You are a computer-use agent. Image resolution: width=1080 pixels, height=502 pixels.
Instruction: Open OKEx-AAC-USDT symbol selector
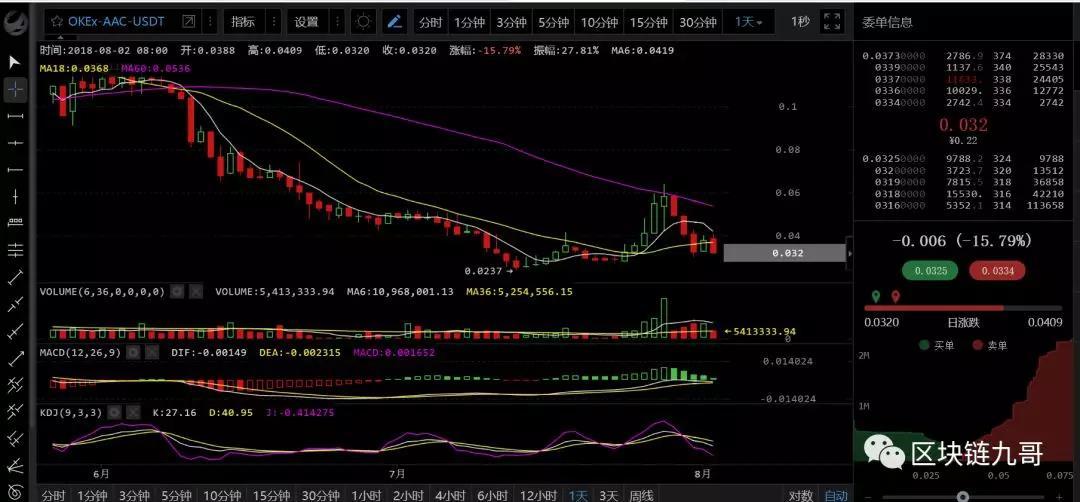(116, 21)
